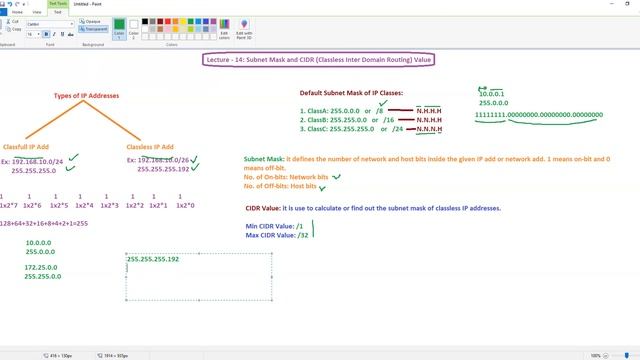
Task: Click the binary mask 11111111.00000000 text
Action: (539, 115)
